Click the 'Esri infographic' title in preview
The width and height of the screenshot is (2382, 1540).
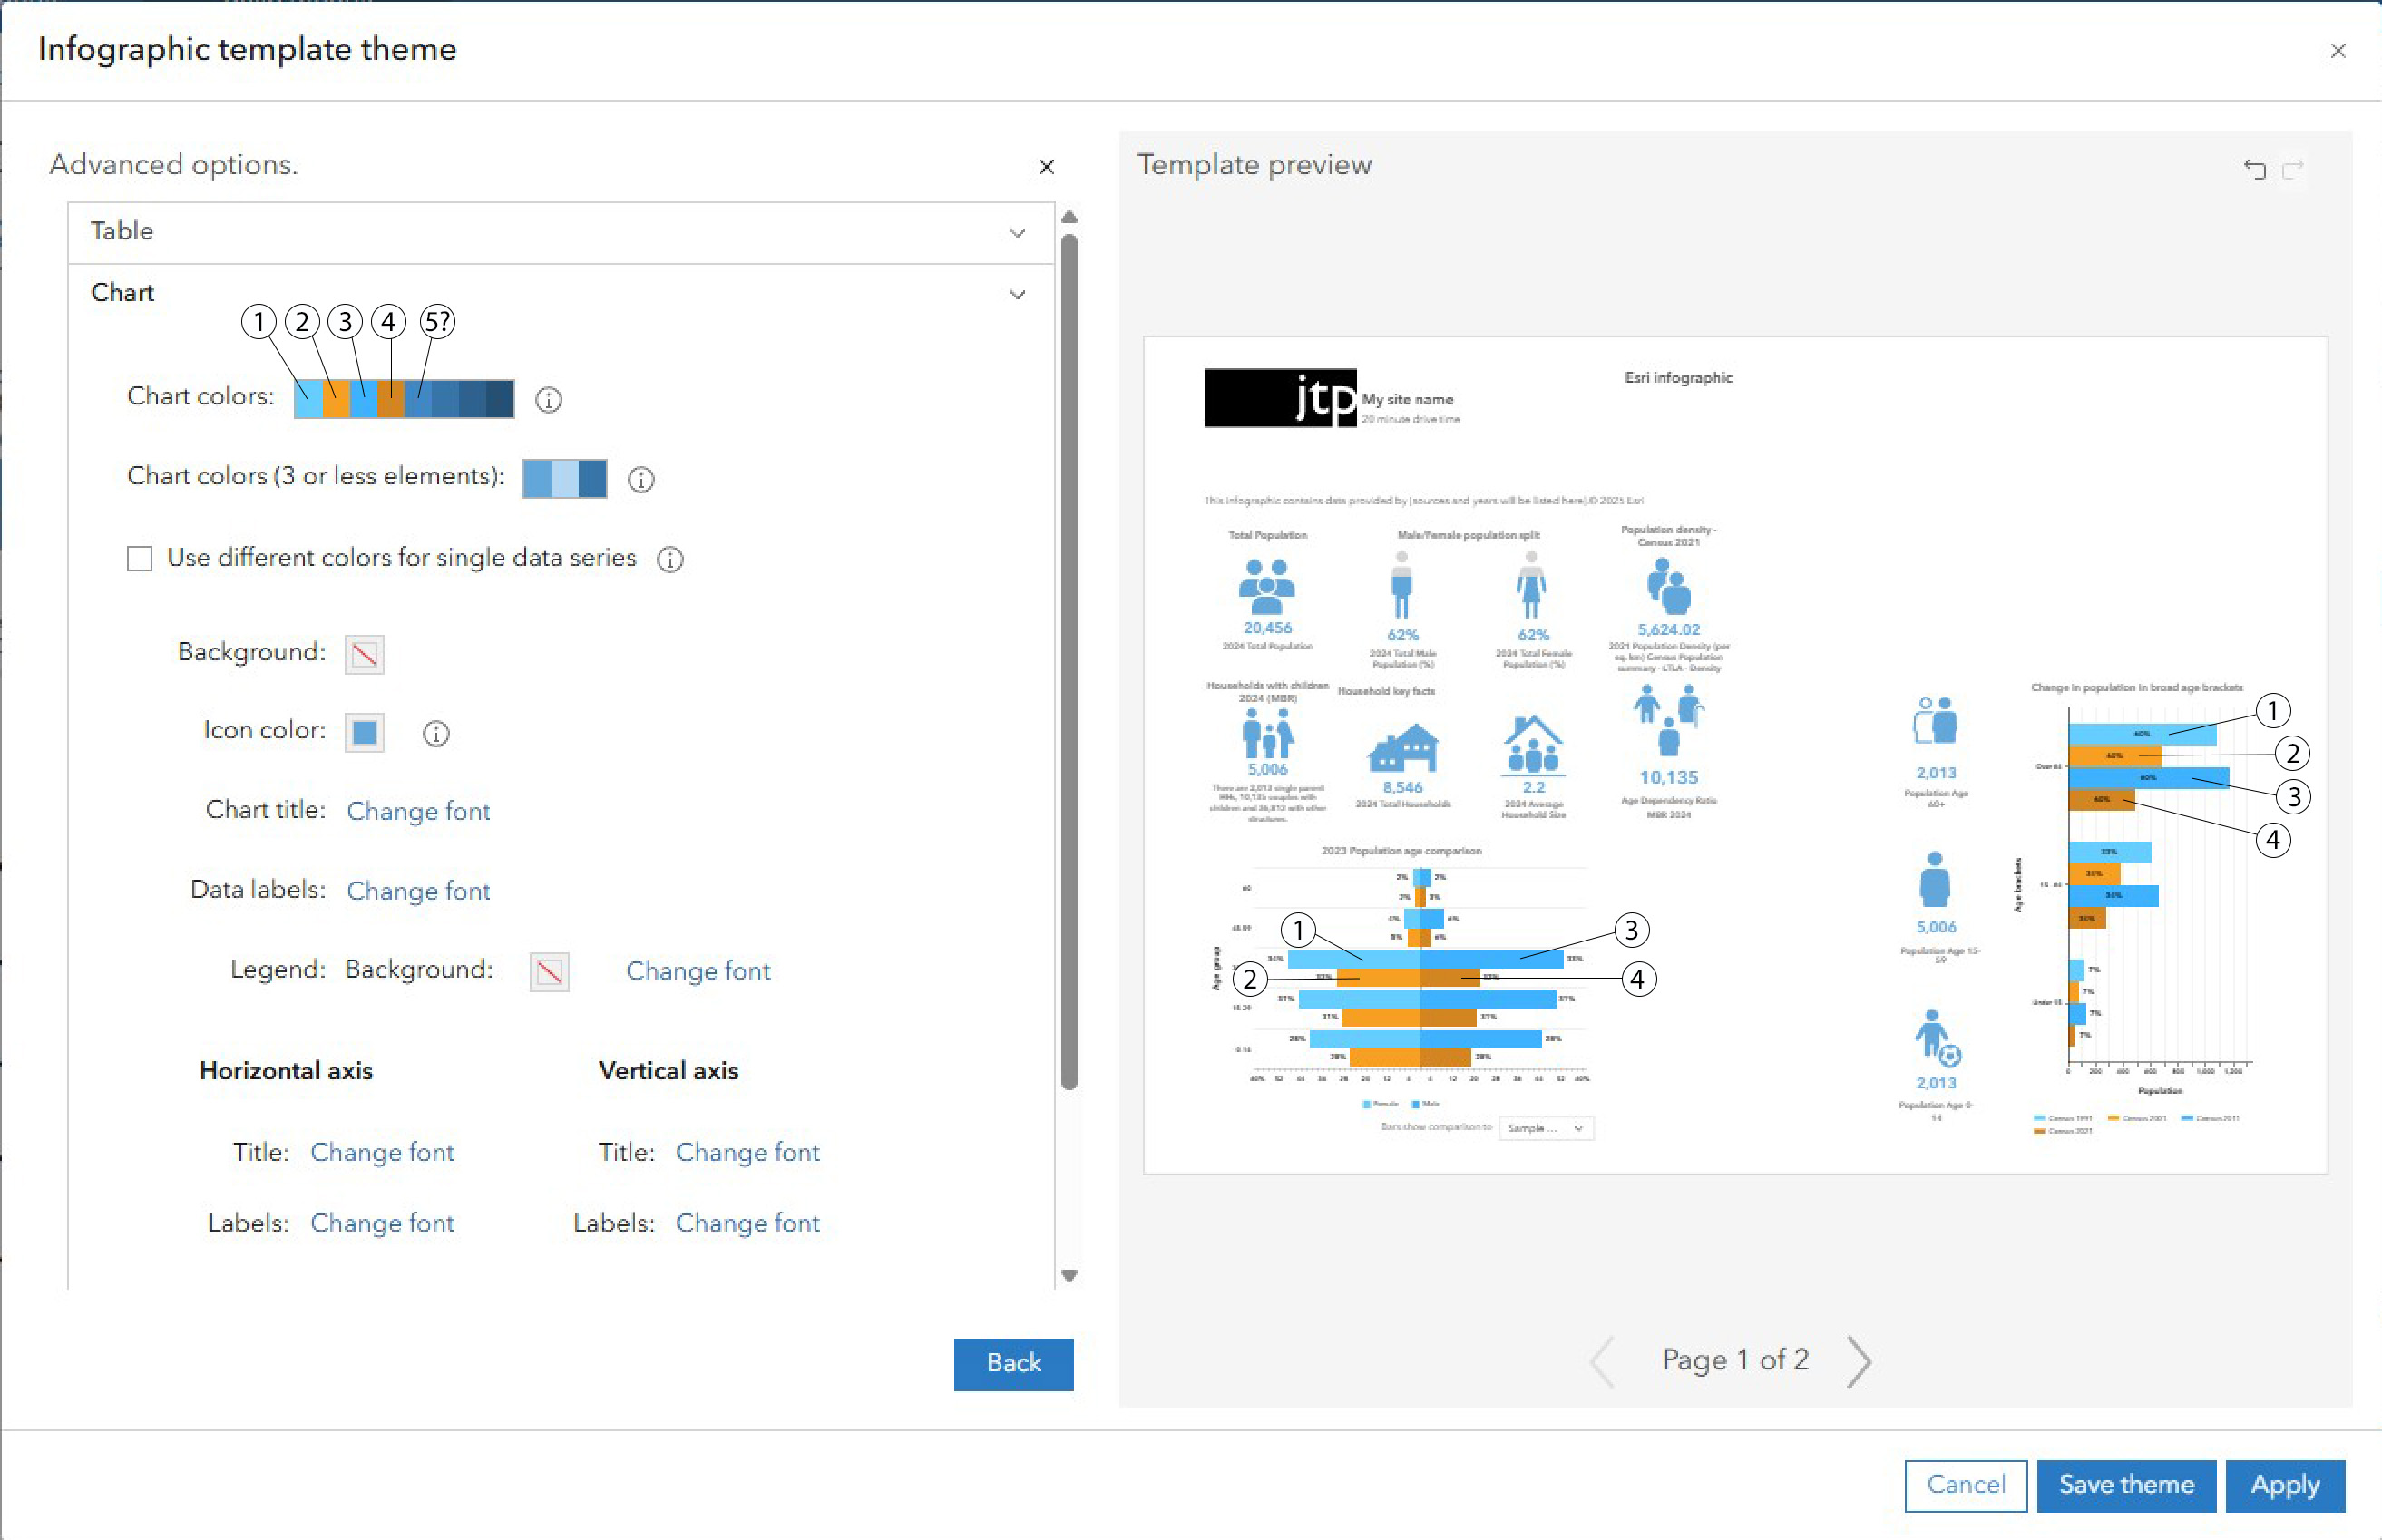click(x=1678, y=378)
